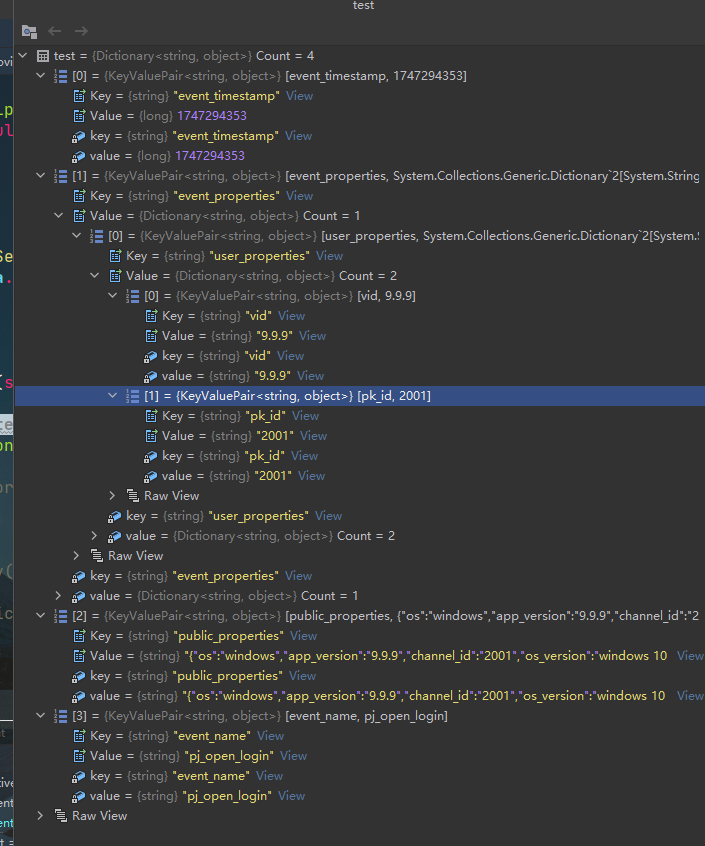Select number 1747294353 in Value = {long} row
This screenshot has height=846, width=705.
[x=212, y=116]
